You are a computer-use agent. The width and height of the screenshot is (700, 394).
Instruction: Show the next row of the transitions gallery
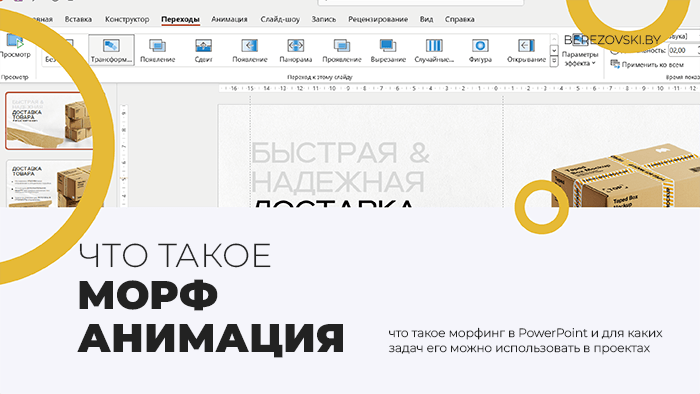(x=554, y=50)
